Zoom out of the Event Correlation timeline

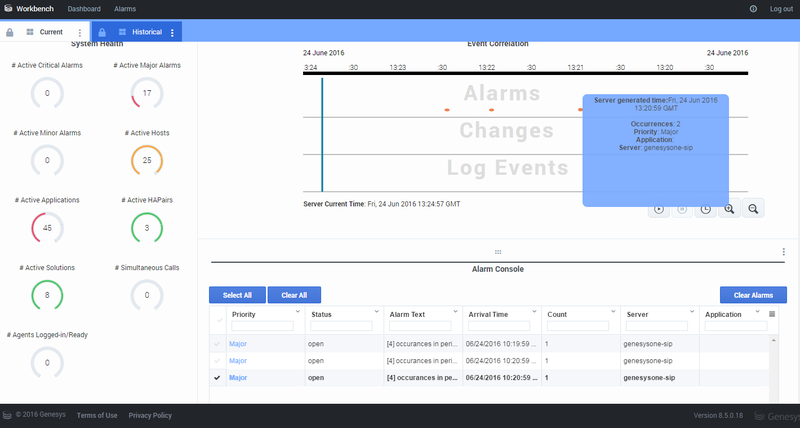point(753,208)
